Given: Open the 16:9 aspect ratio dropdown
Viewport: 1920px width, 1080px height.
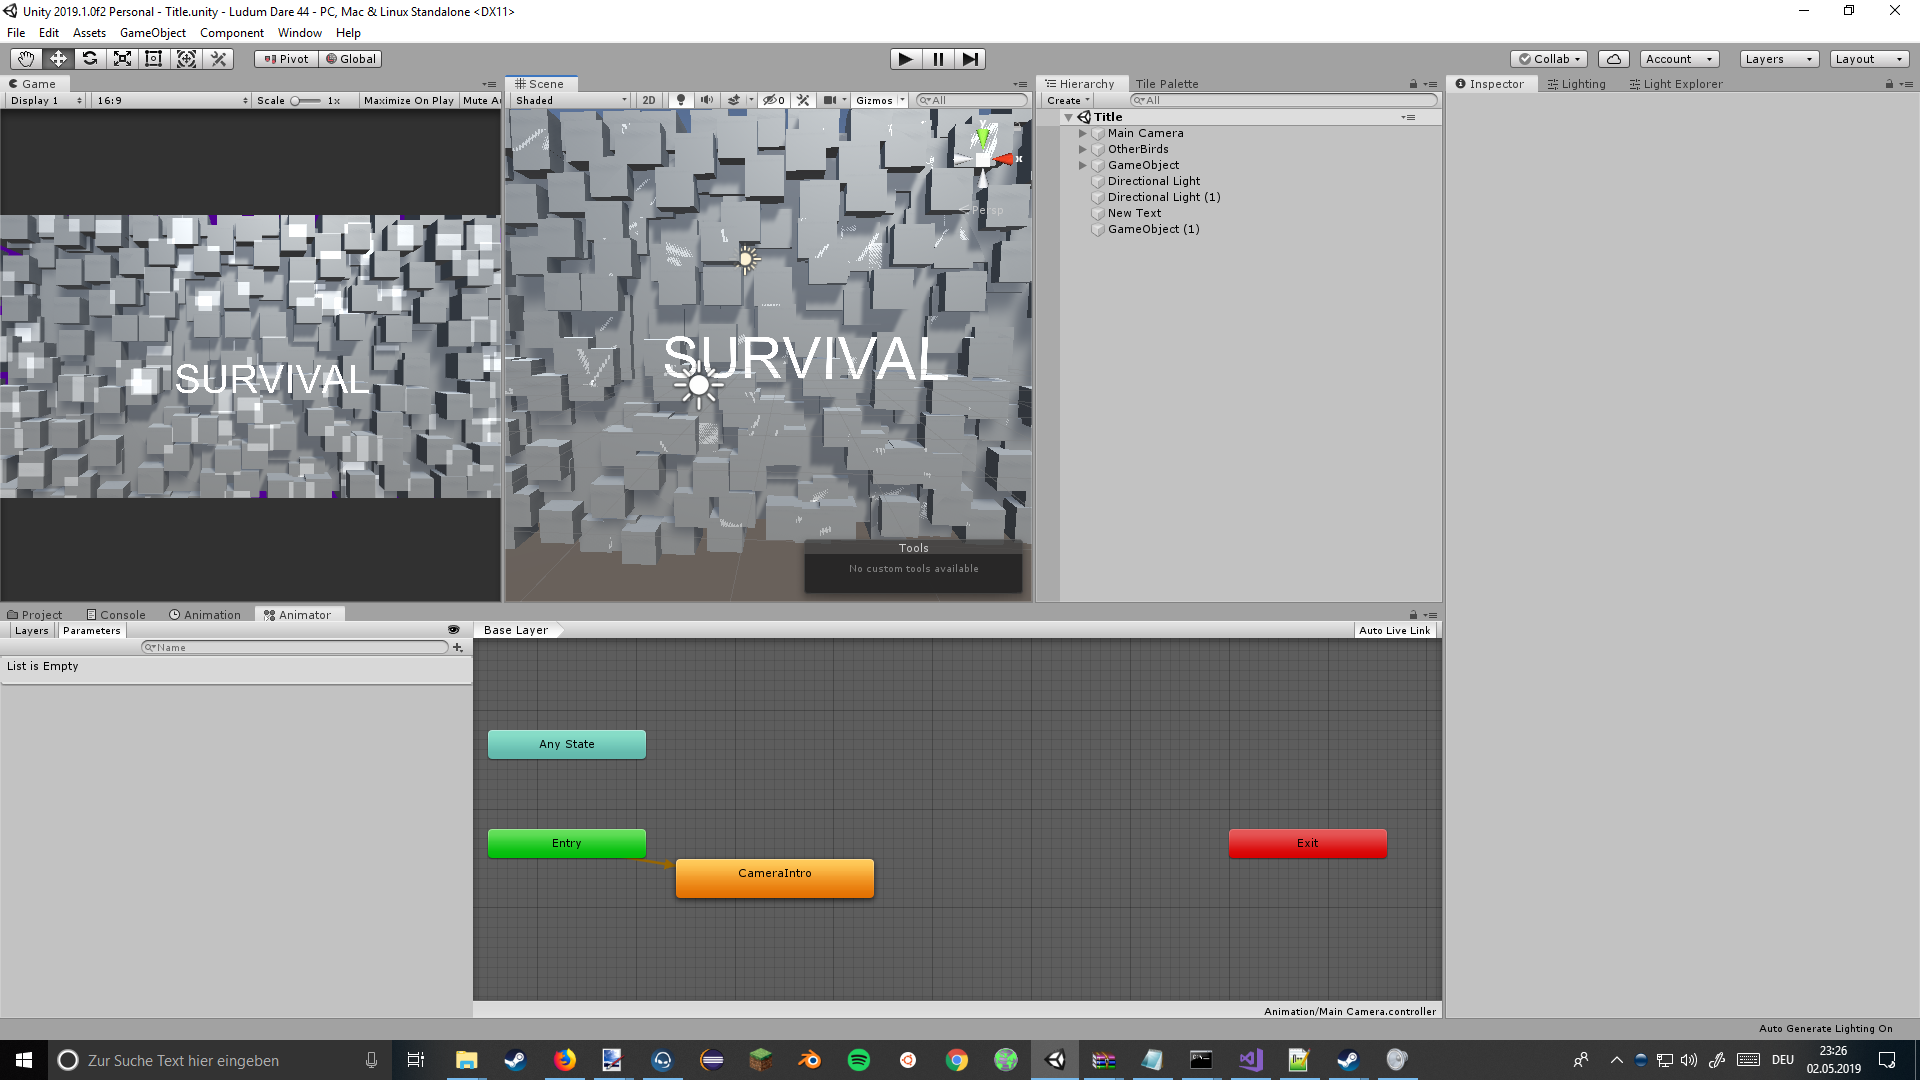Looking at the screenshot, I should 172,100.
